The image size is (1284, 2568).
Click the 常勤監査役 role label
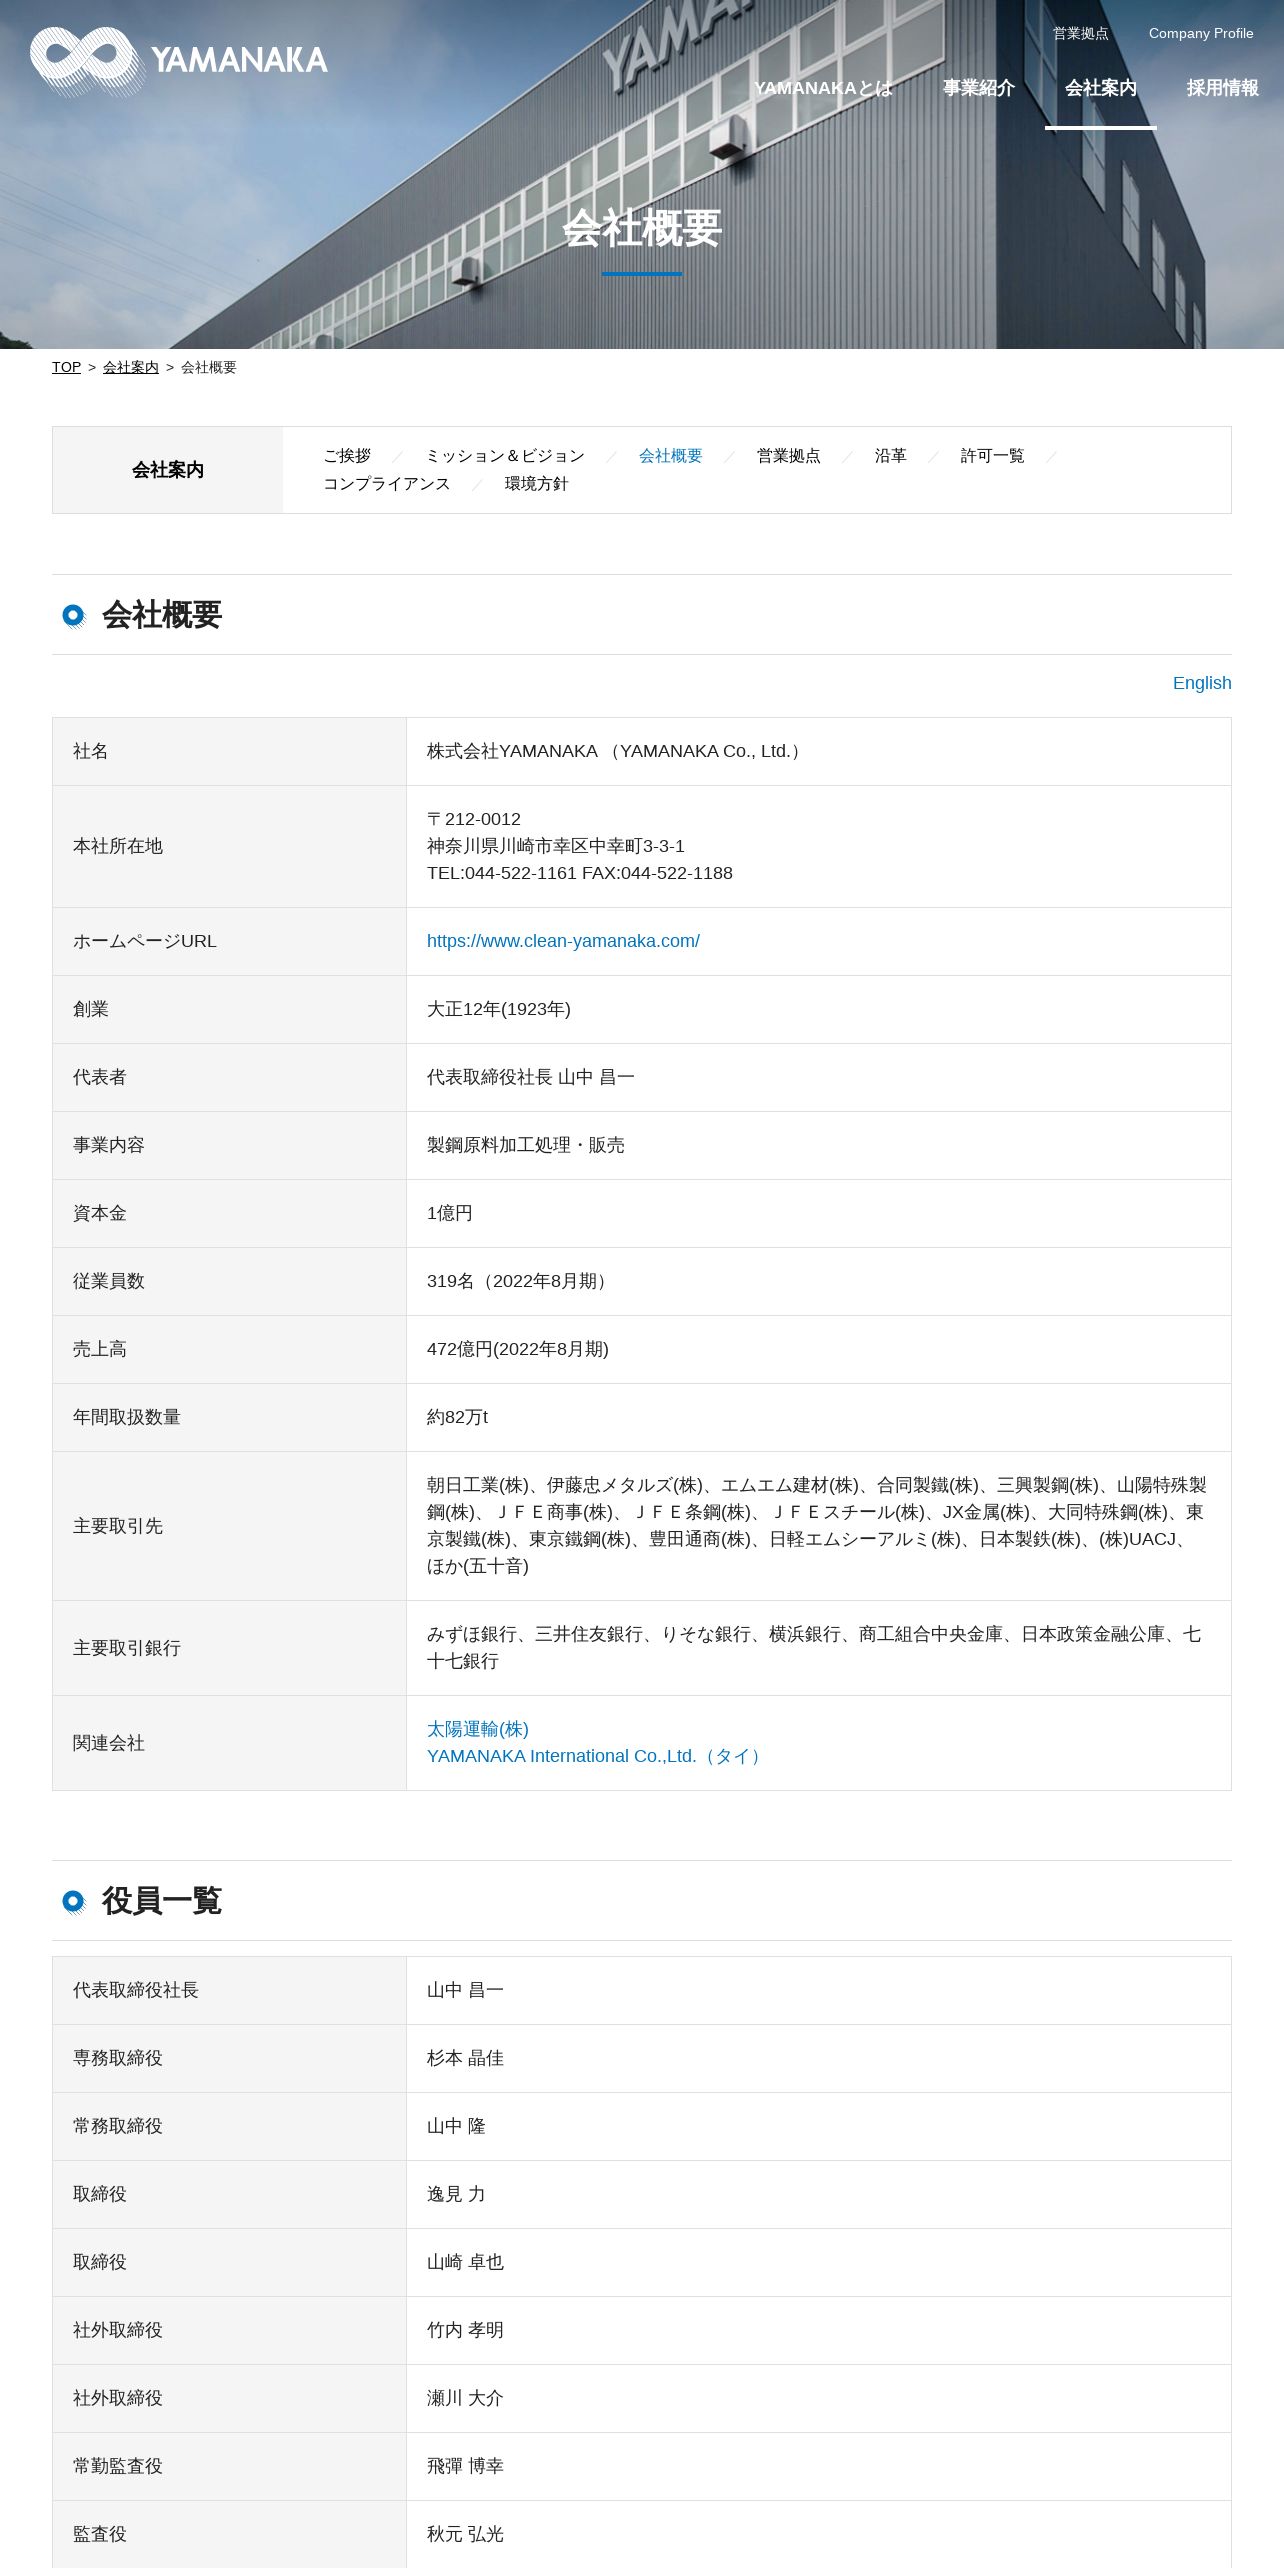pos(117,2466)
